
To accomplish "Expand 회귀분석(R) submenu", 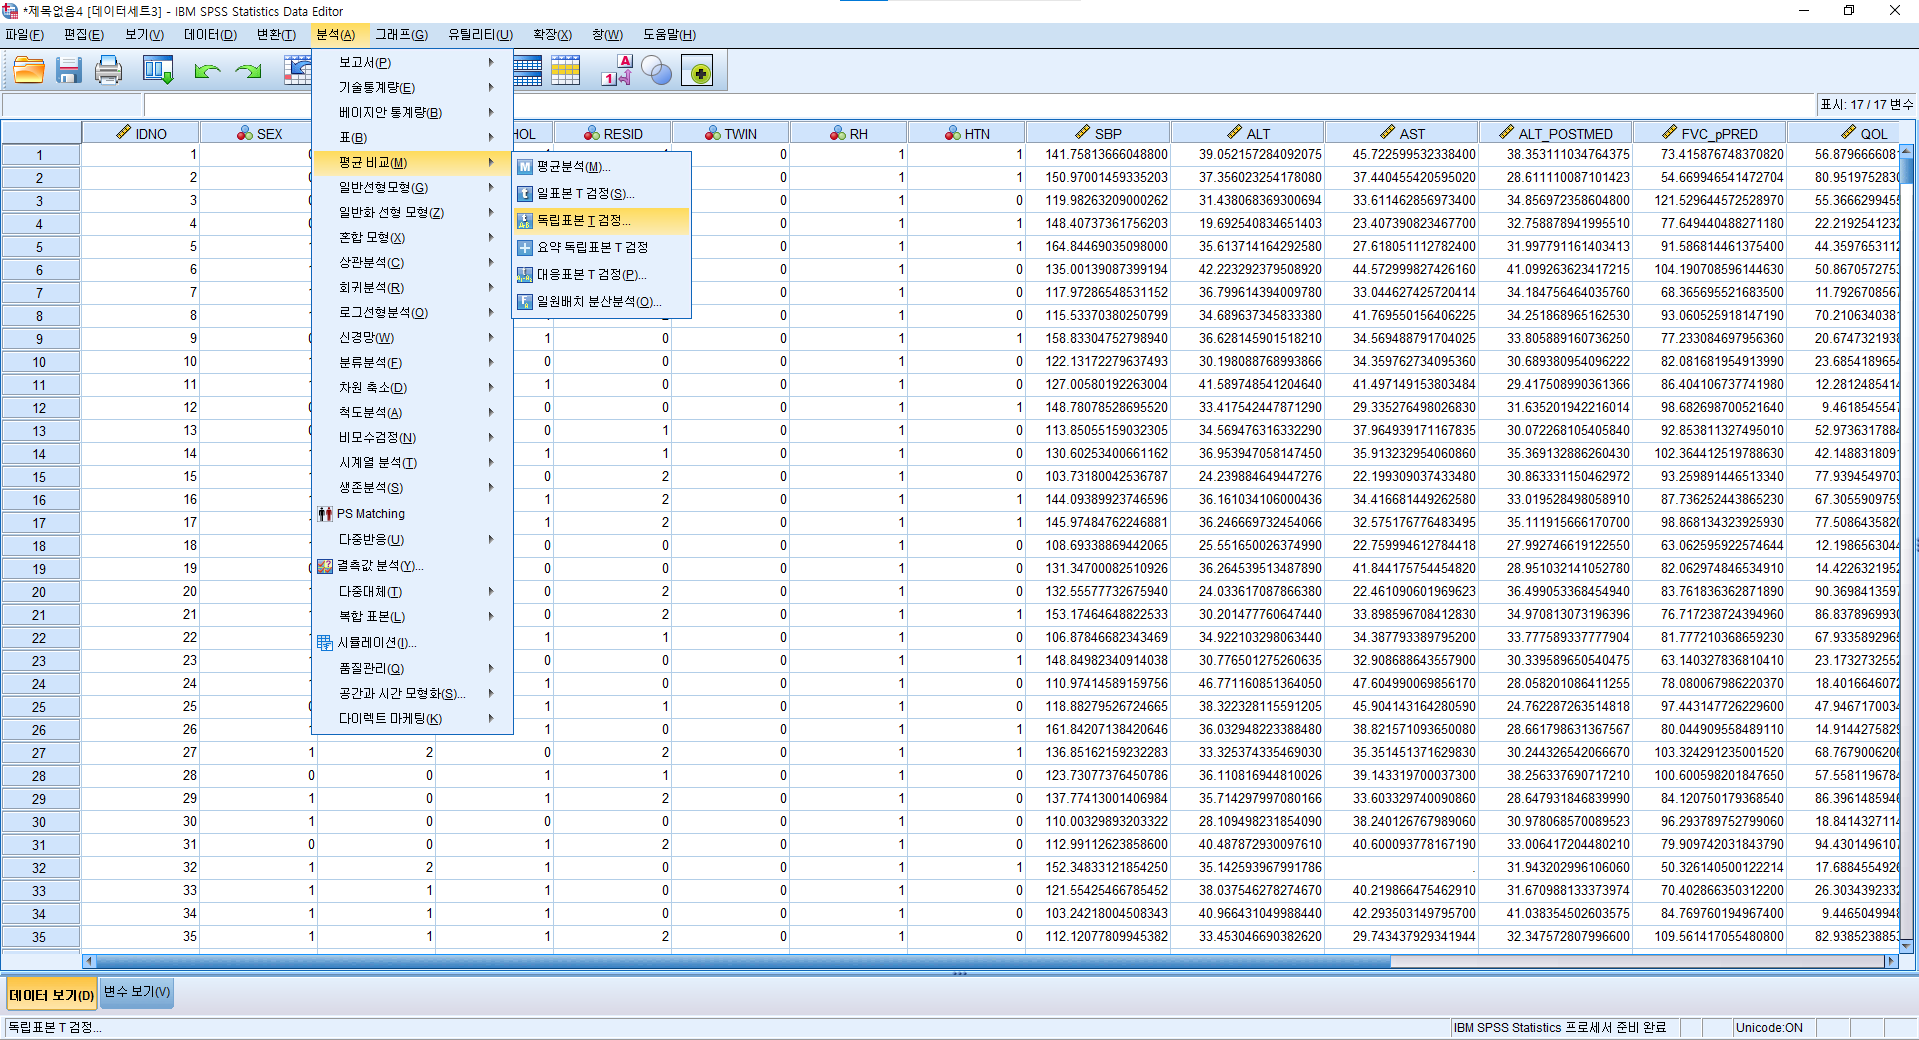I will (412, 288).
